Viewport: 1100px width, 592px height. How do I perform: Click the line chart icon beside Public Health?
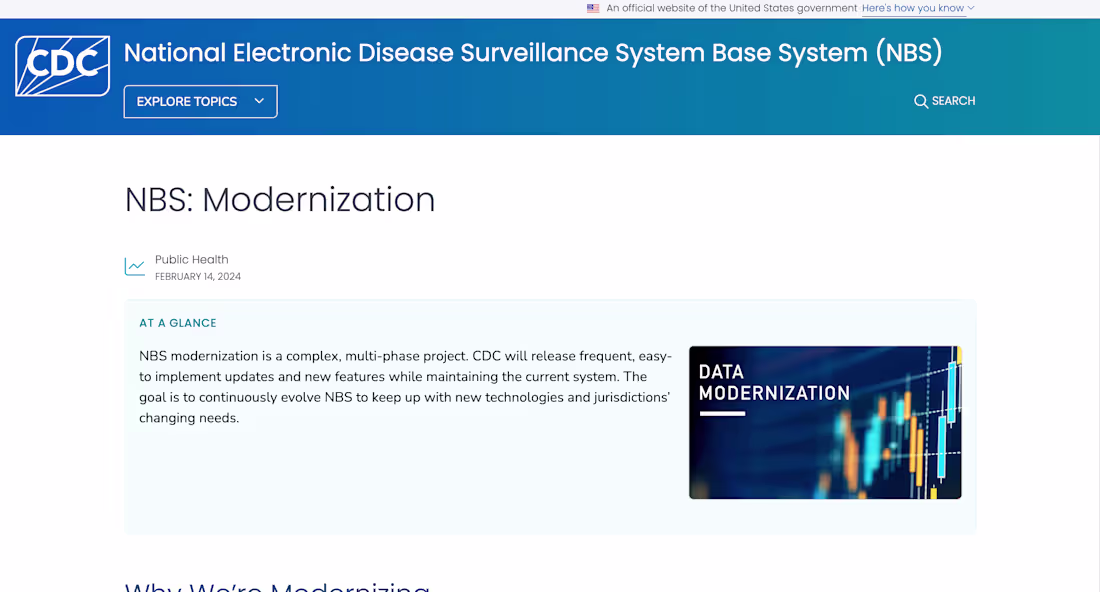pyautogui.click(x=134, y=266)
